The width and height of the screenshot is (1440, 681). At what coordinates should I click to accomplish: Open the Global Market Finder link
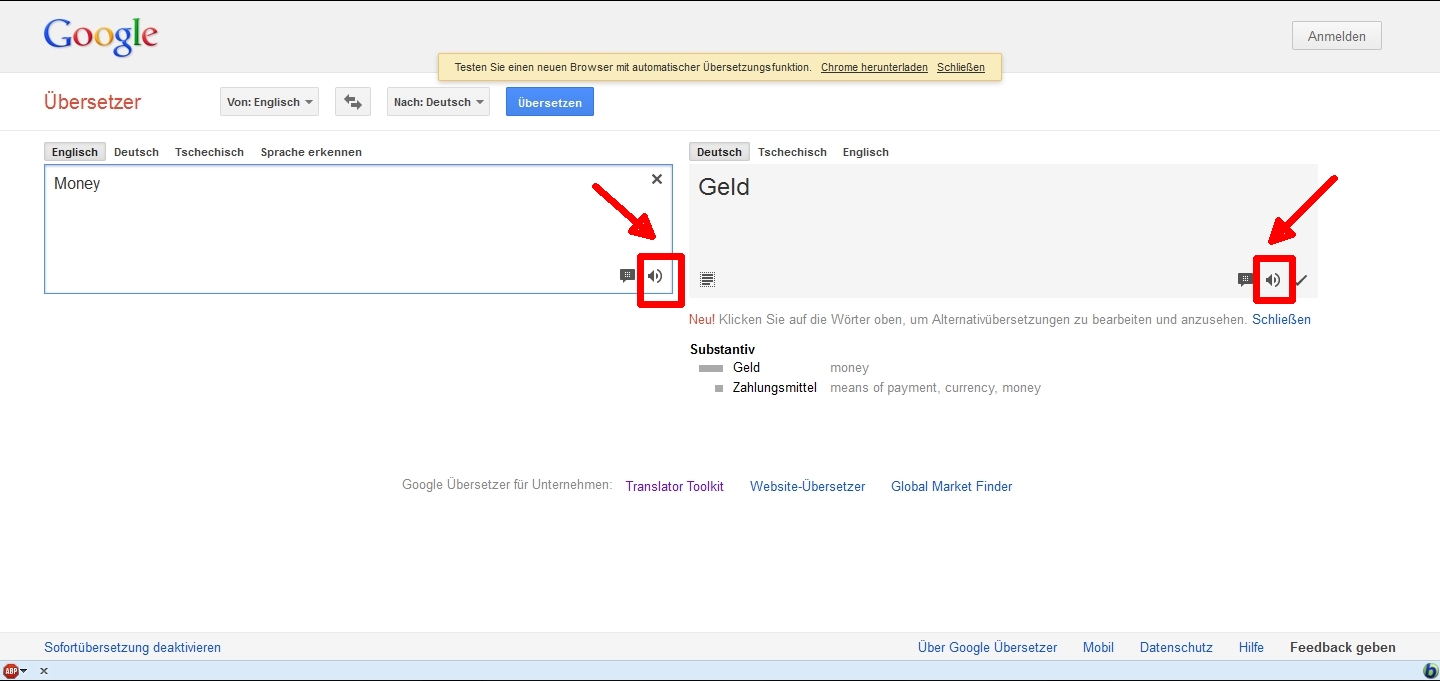951,486
